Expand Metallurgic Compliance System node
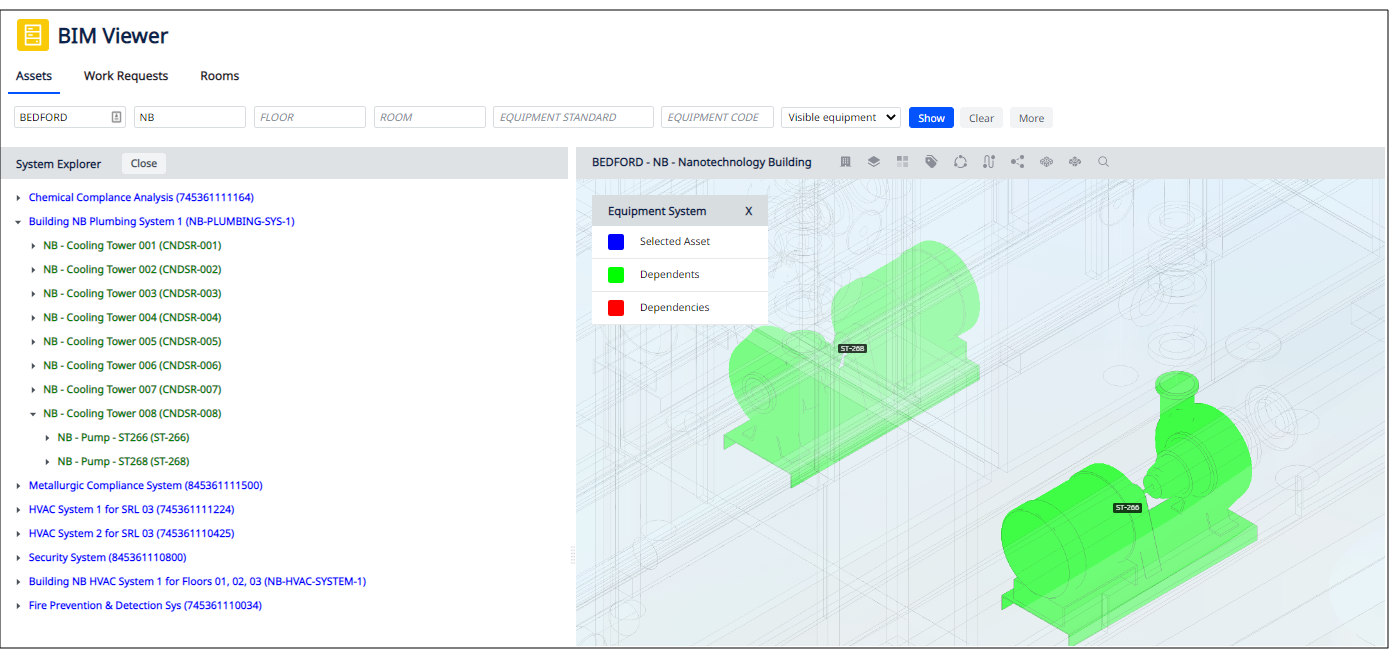 point(19,486)
